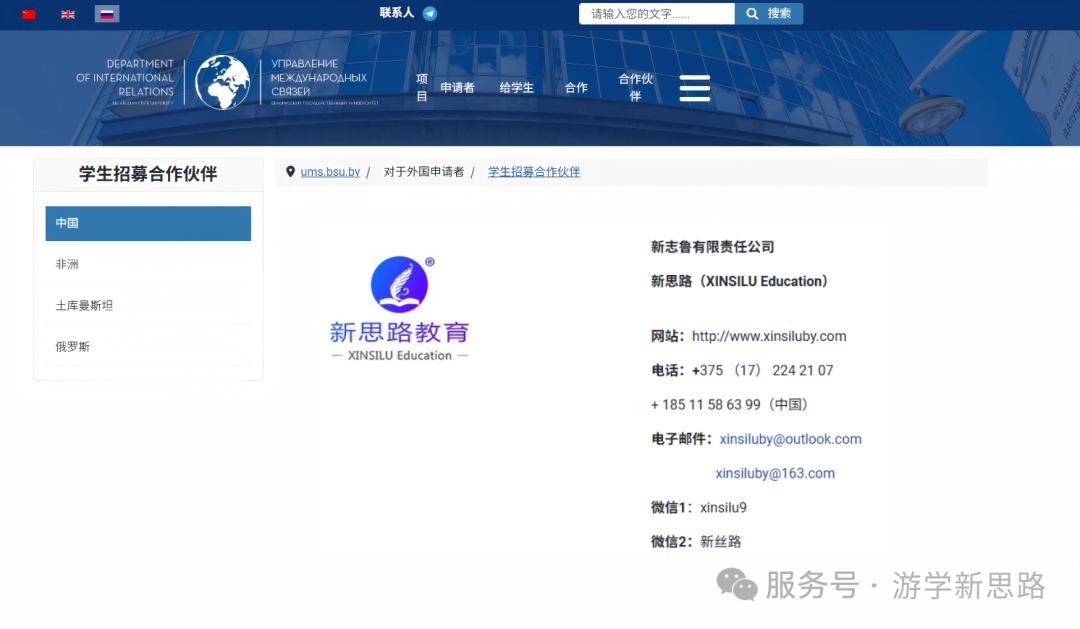Open the Telegram contact icon

[430, 14]
